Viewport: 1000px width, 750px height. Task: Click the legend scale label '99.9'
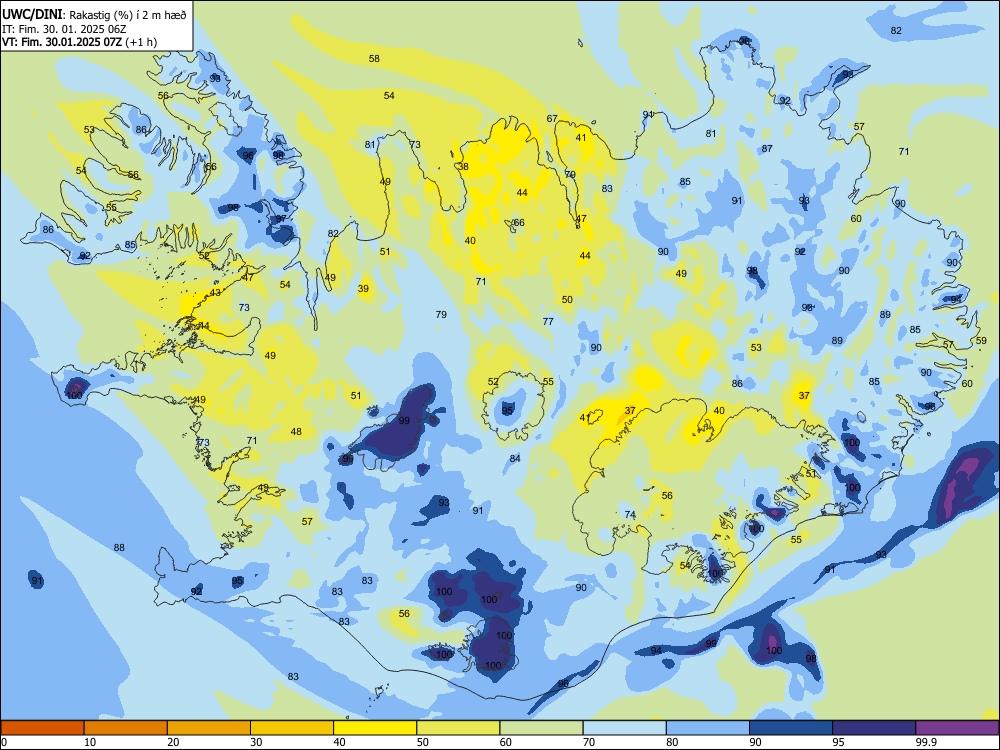pos(926,742)
